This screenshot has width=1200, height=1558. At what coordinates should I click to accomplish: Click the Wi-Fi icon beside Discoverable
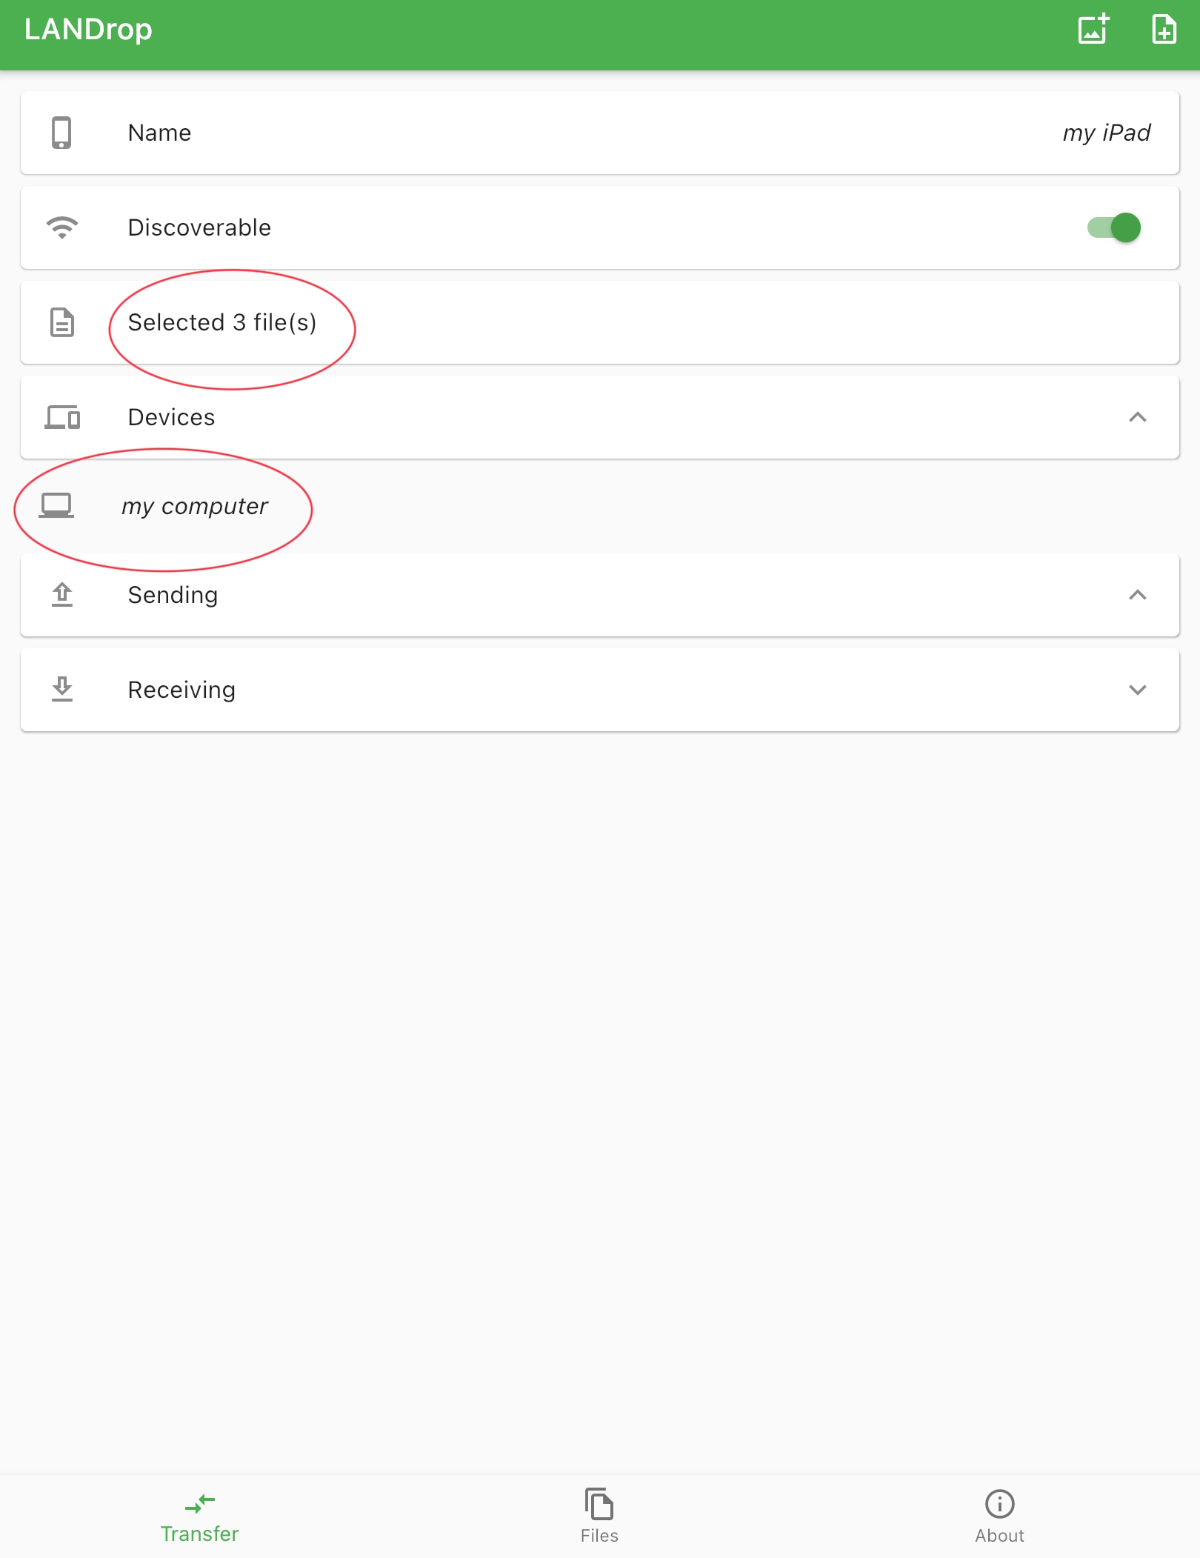coord(62,227)
